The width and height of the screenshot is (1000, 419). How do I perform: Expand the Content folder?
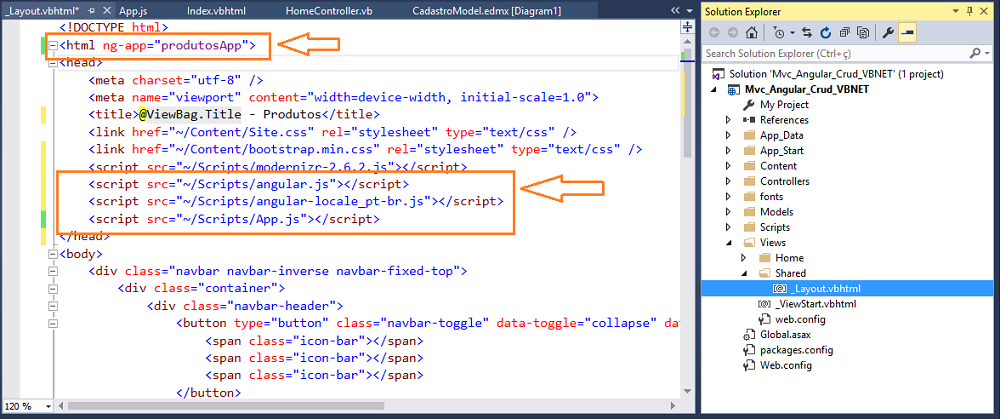tap(728, 166)
